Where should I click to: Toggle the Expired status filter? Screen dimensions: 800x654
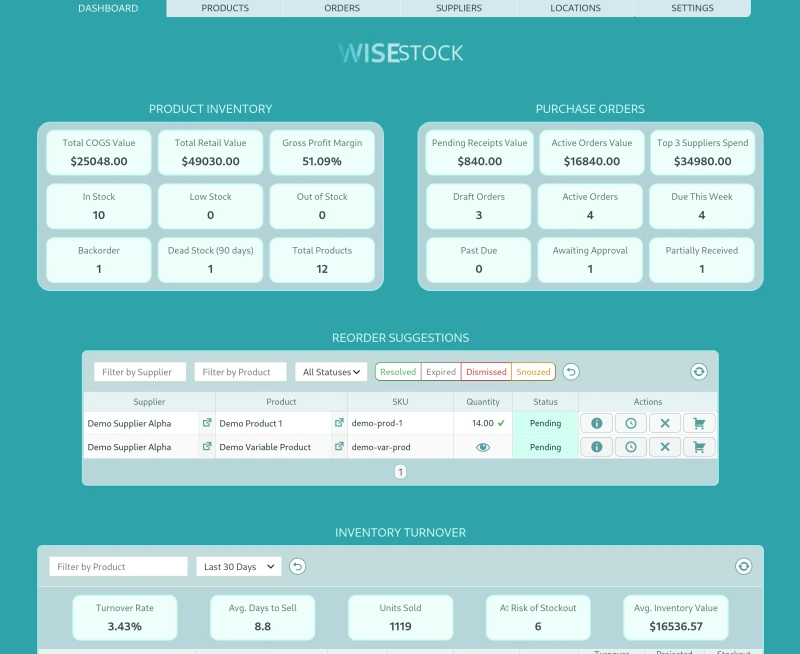441,372
